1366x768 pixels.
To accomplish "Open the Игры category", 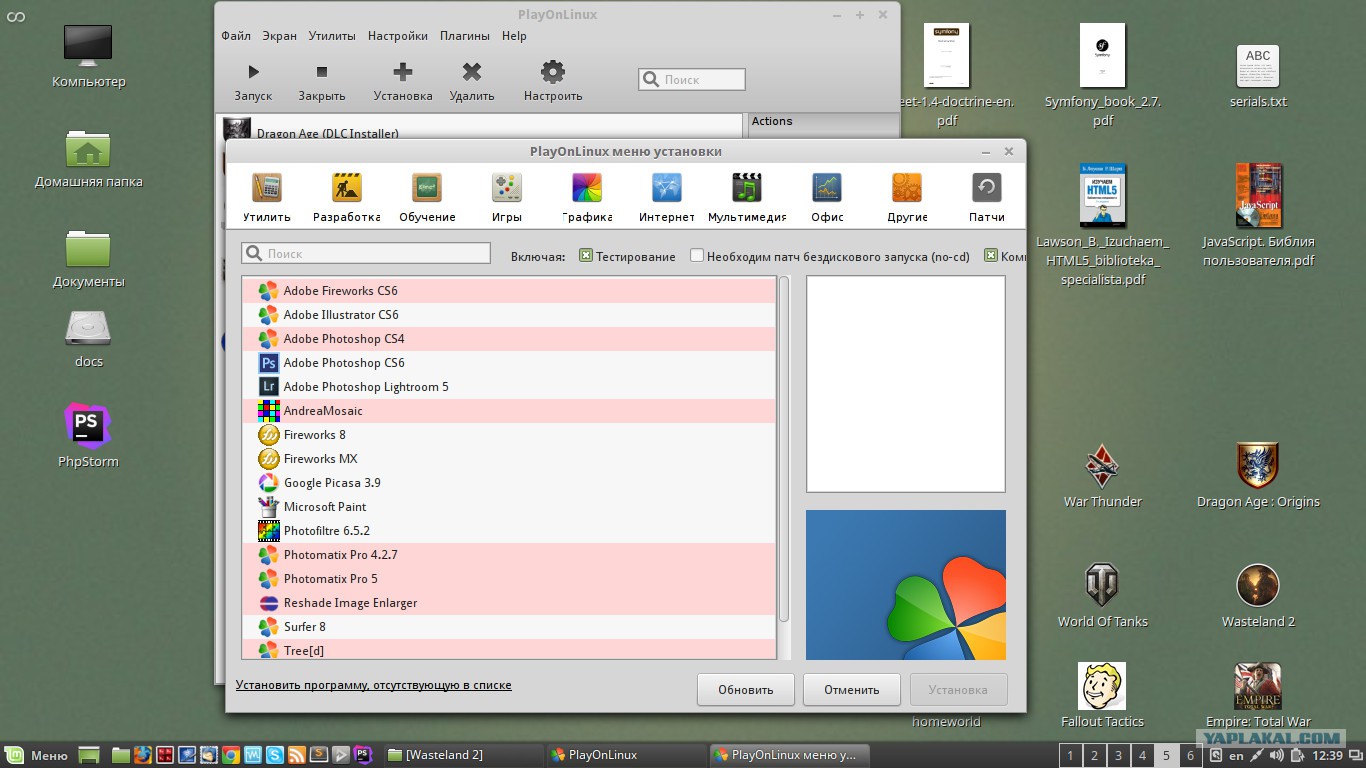I will (x=507, y=197).
